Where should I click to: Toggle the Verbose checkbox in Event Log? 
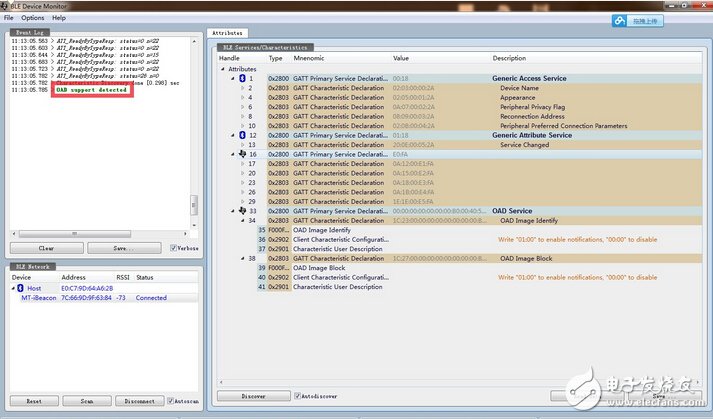tap(174, 248)
